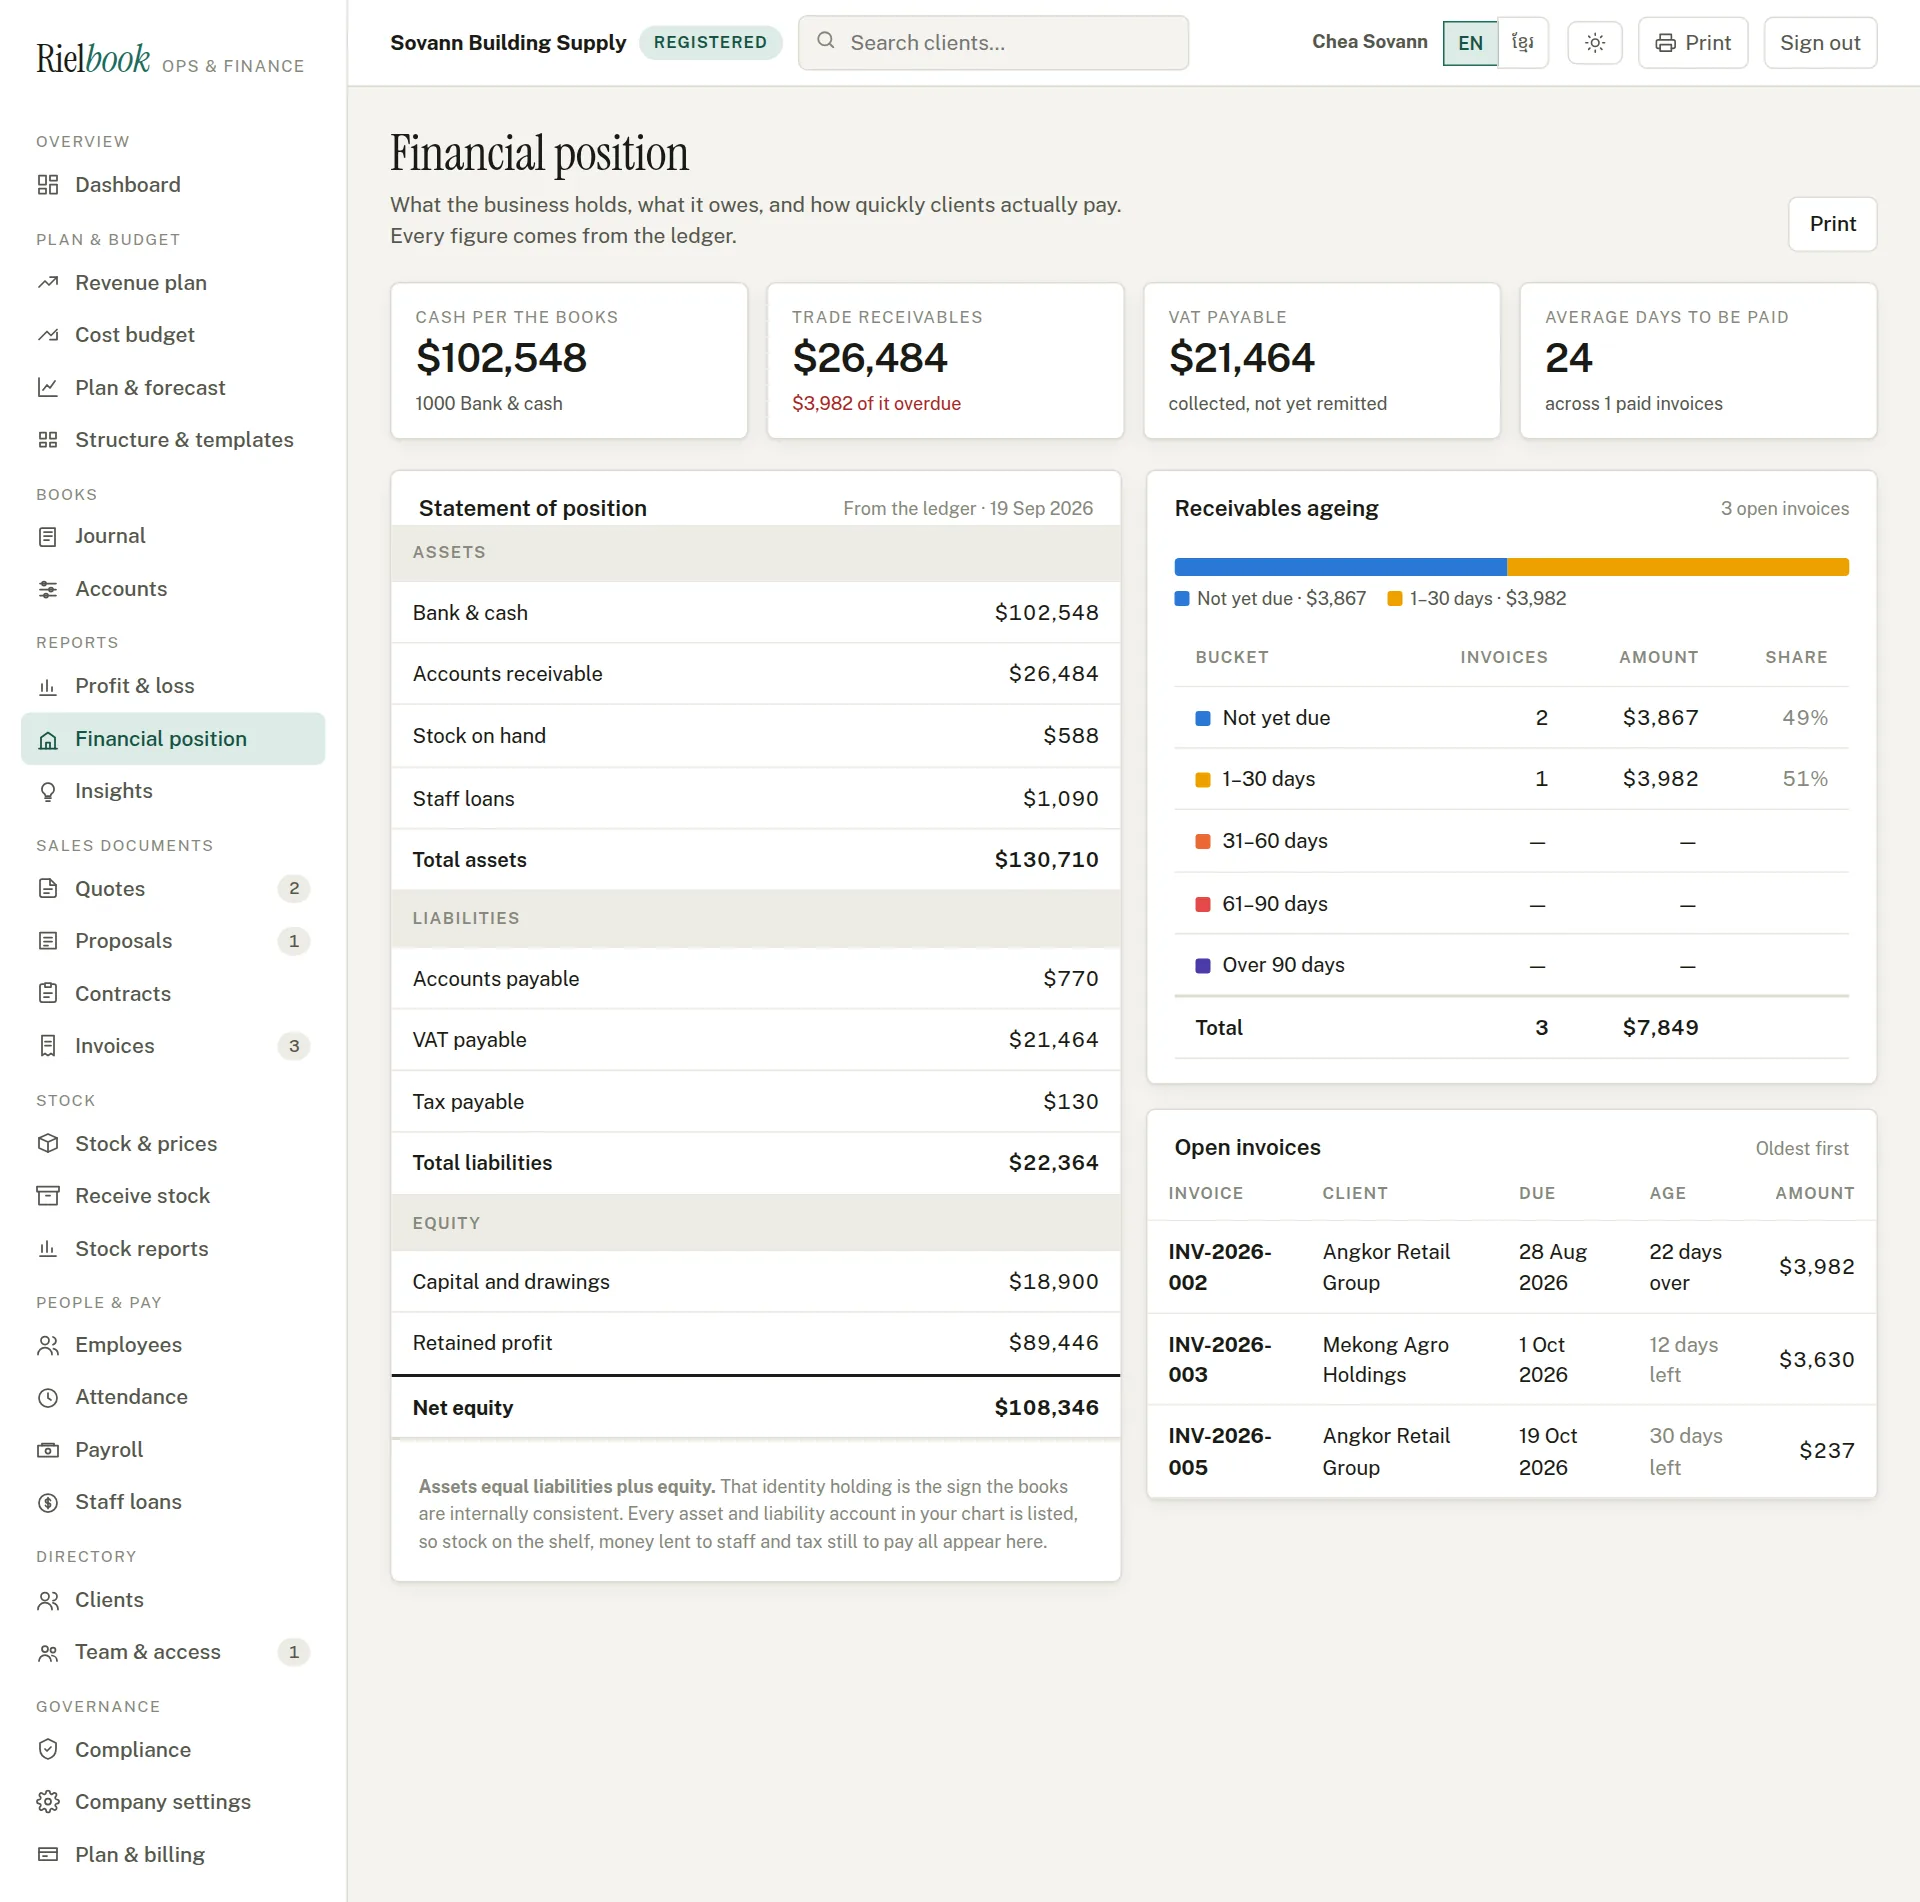Click the Print button below page title

1832,224
